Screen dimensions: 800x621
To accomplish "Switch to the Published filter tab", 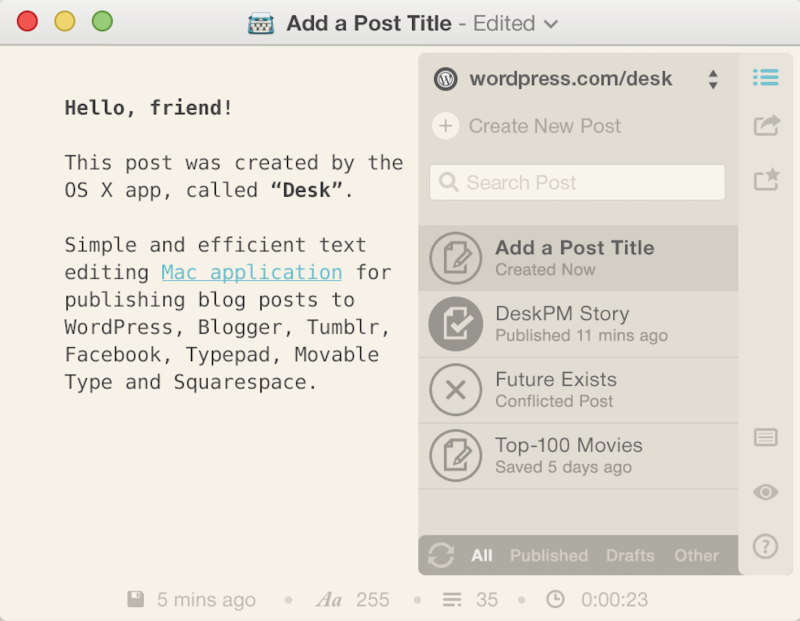I will point(549,555).
